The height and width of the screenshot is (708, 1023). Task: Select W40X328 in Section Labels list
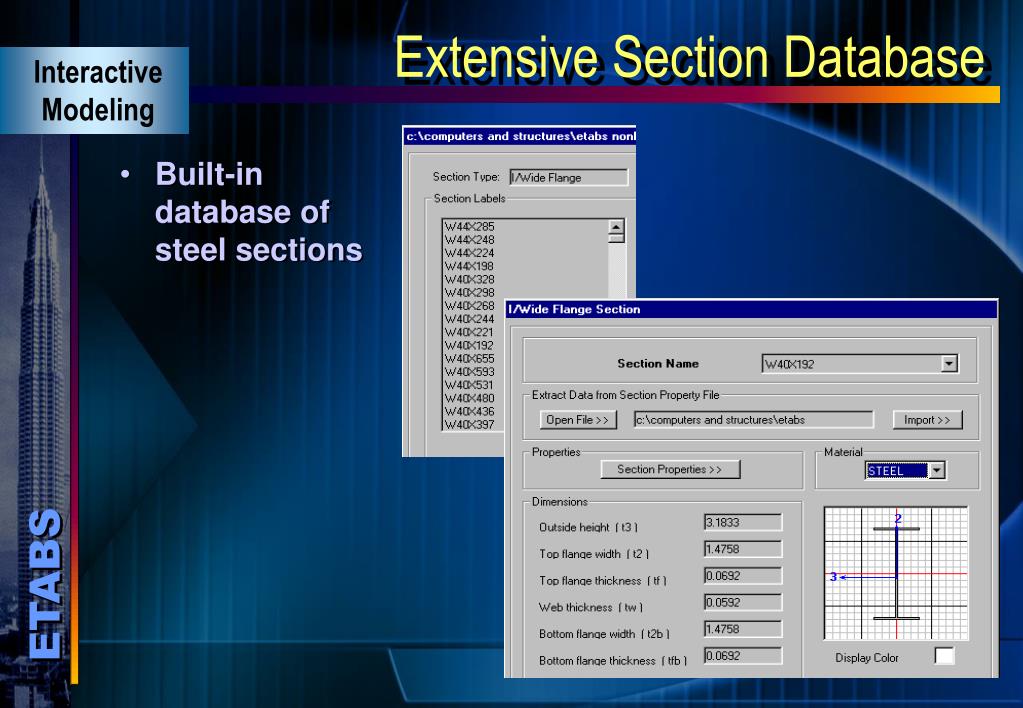[x=470, y=279]
